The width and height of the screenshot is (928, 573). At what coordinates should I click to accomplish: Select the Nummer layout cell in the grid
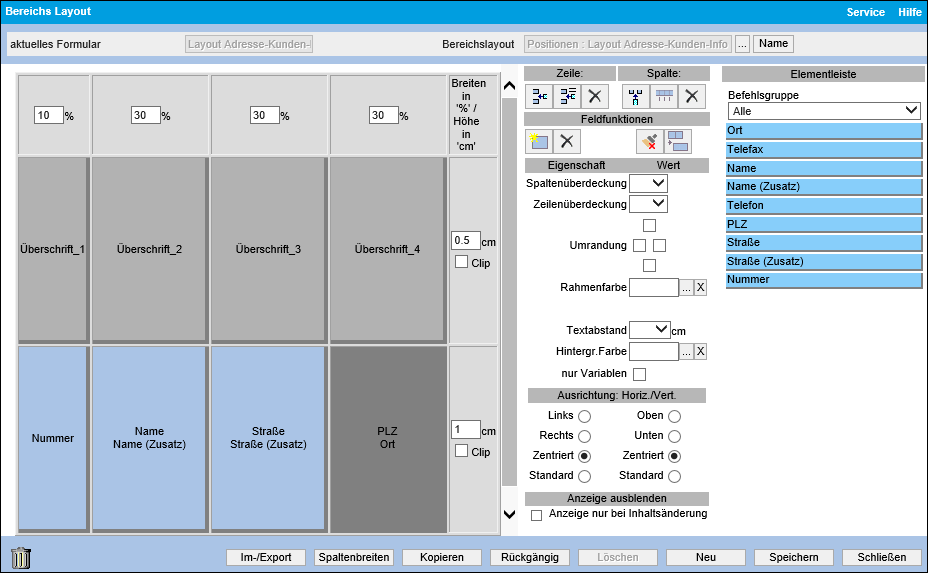pyautogui.click(x=53, y=438)
